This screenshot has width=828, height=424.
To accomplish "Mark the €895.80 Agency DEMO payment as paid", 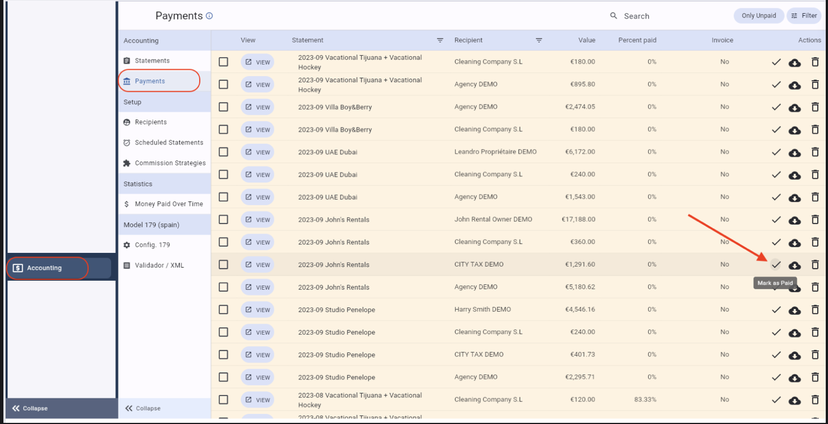I will (775, 84).
